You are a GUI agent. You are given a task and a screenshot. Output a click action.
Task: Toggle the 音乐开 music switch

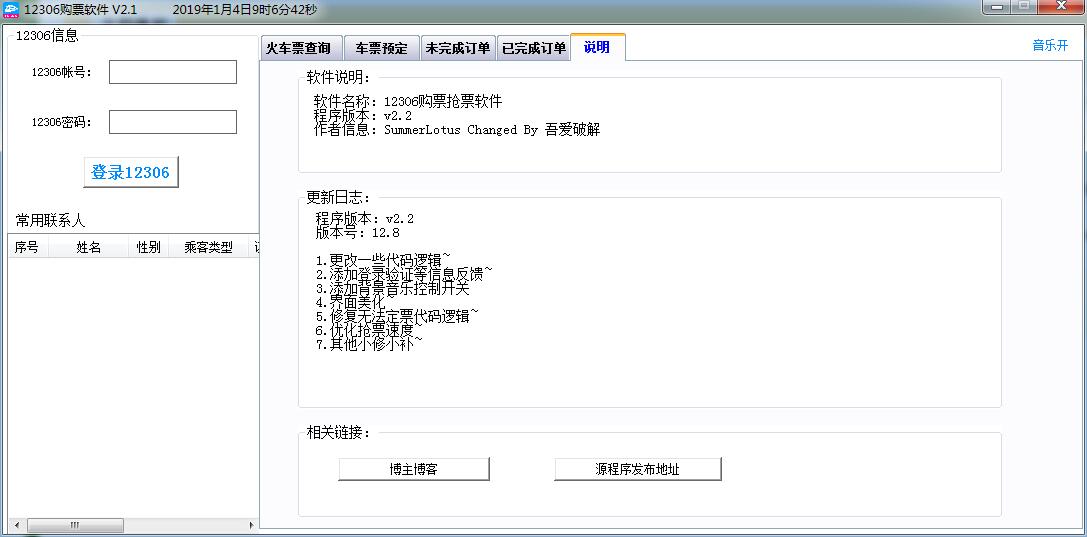pyautogui.click(x=1050, y=46)
